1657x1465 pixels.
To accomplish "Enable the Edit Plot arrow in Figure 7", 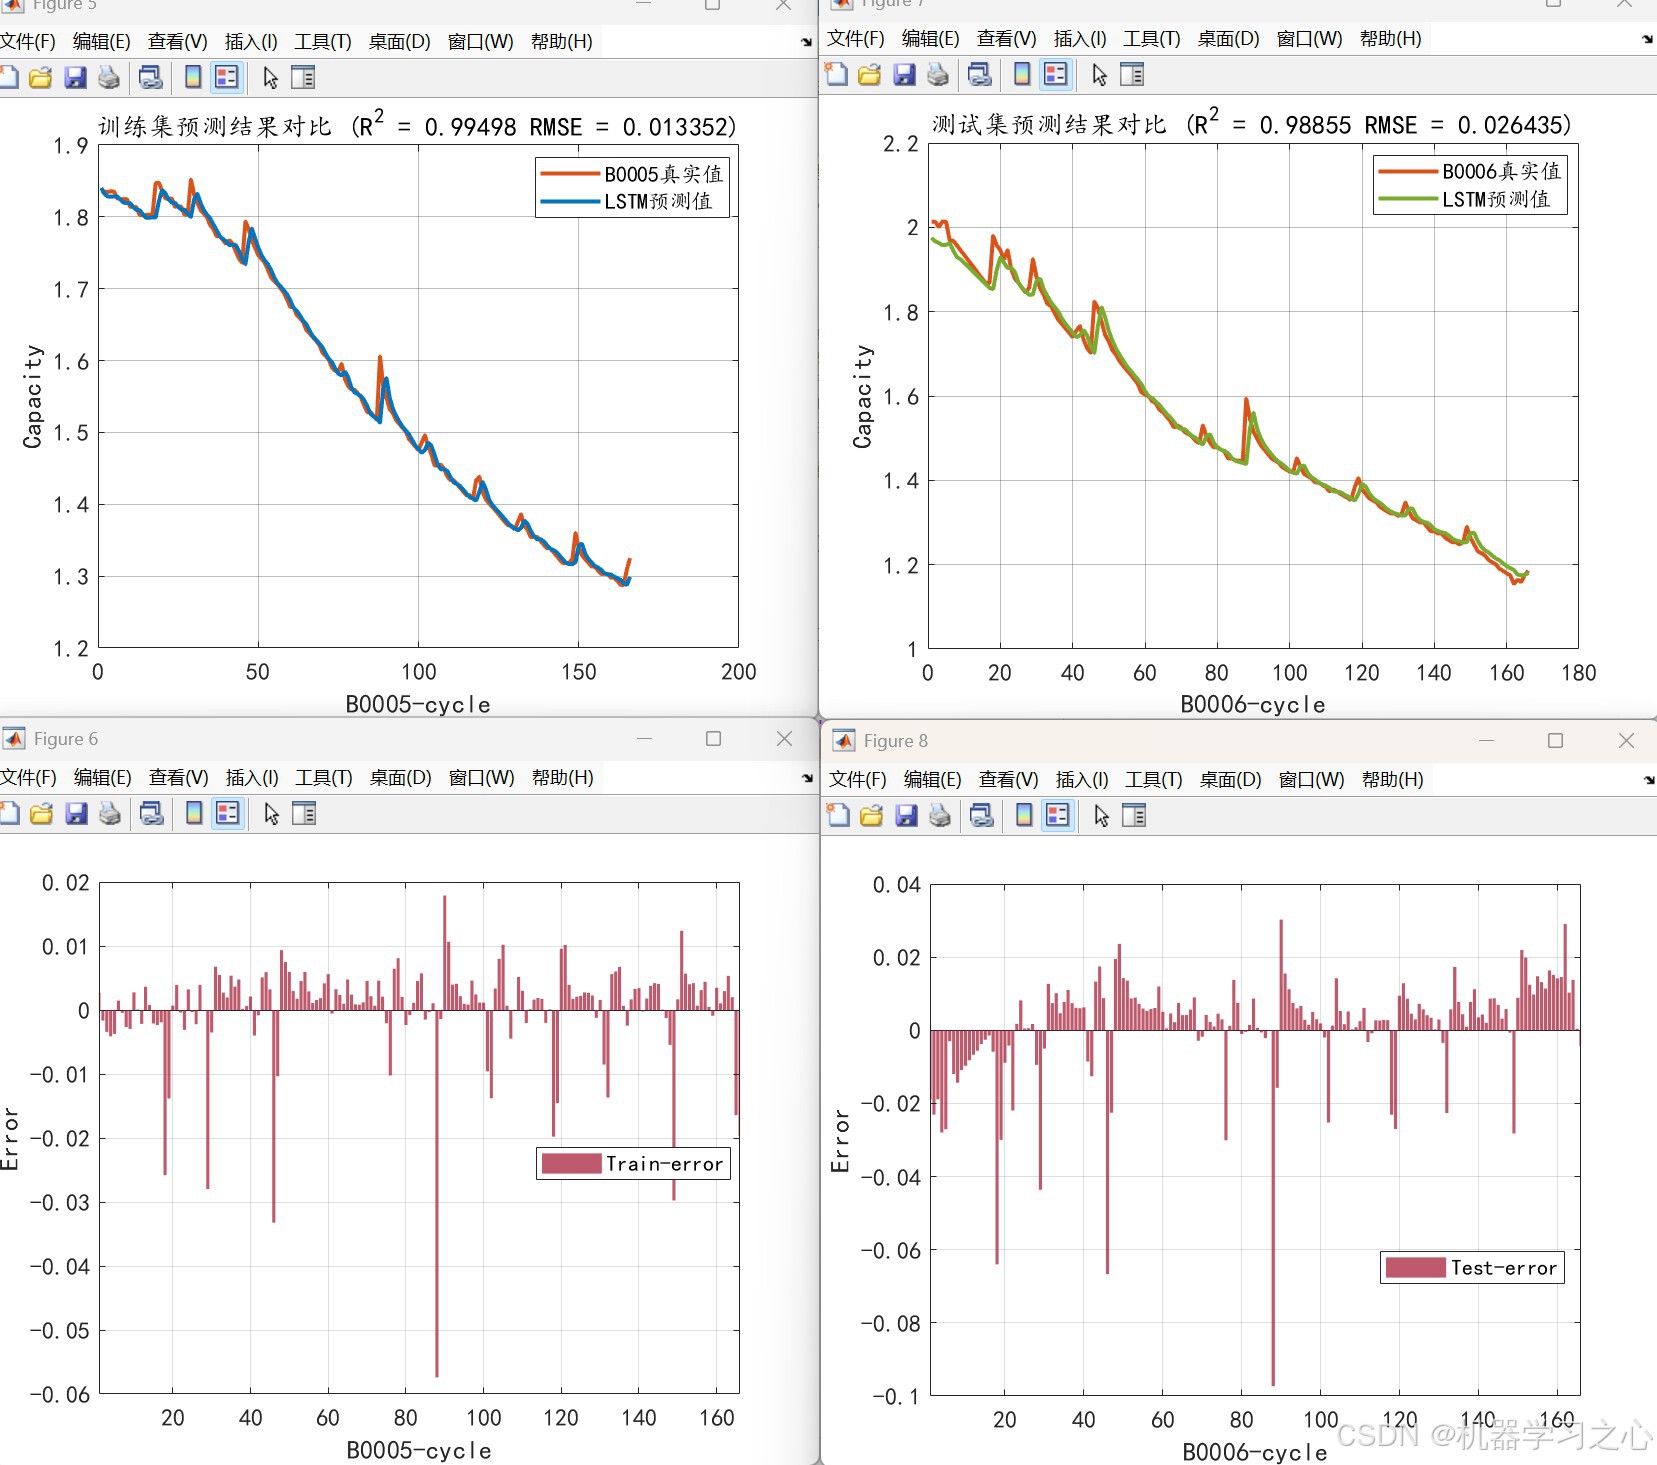I will (x=1099, y=75).
